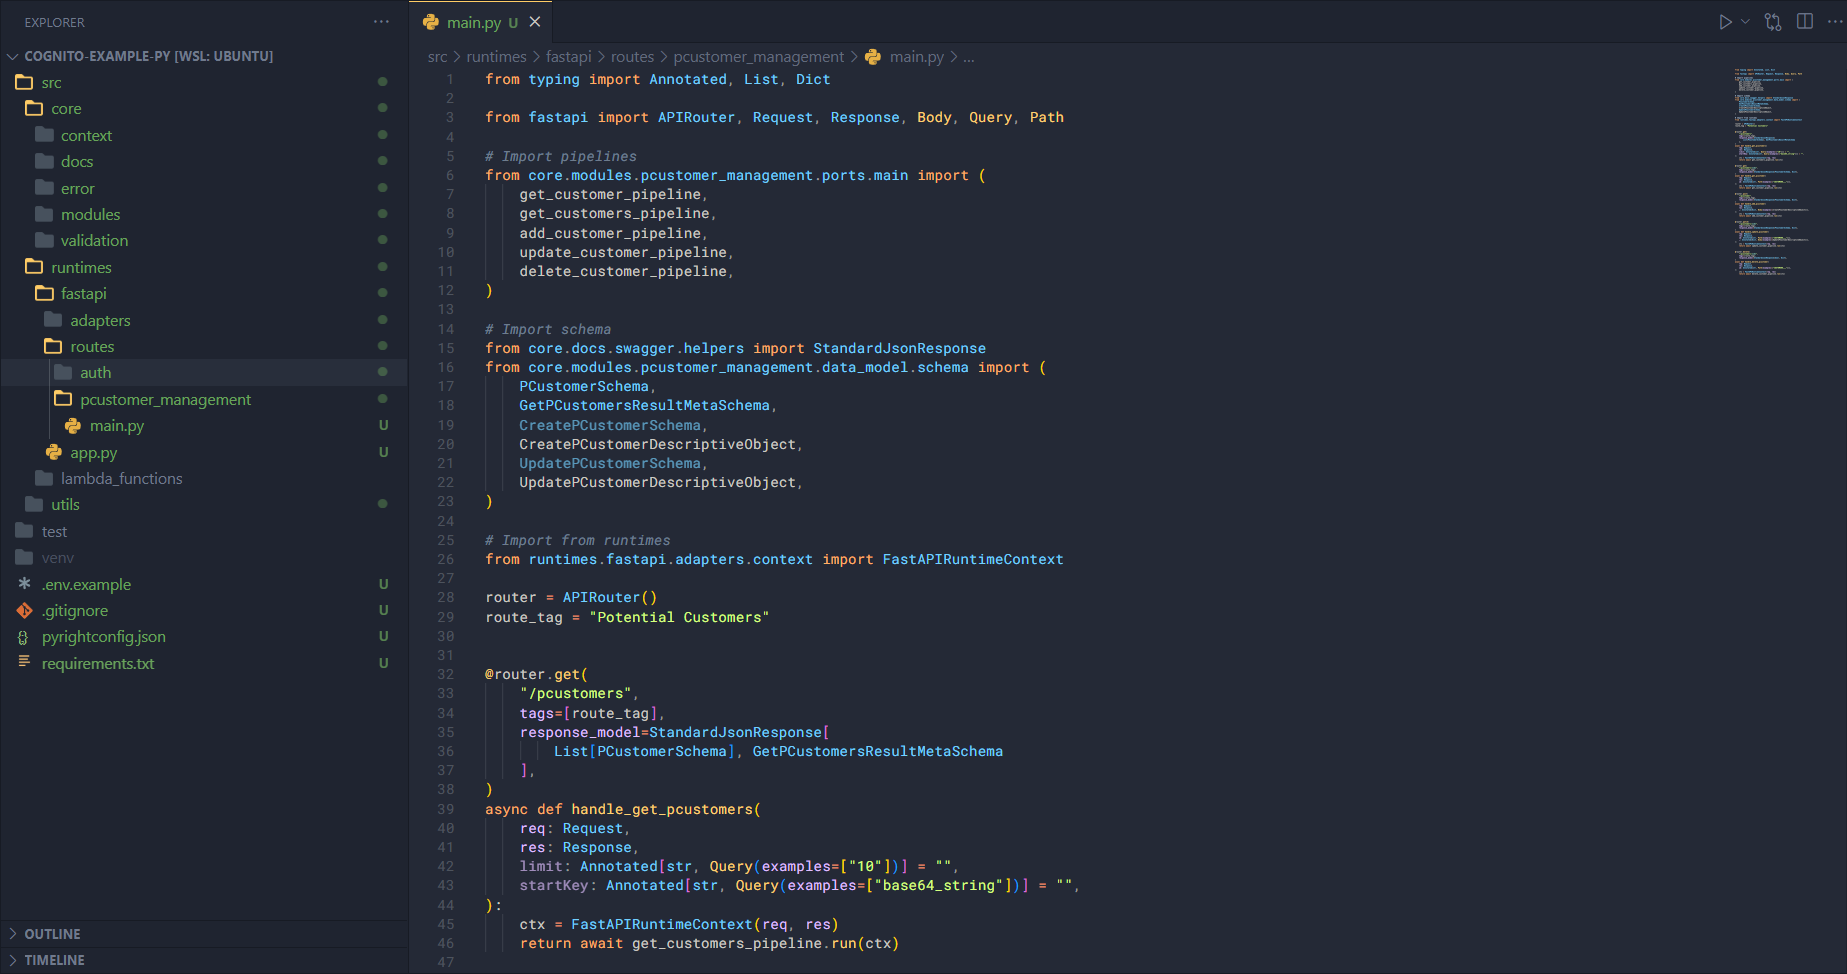Screen dimensions: 1847x974
Task: Select the main.py editor tab
Action: pos(474,22)
